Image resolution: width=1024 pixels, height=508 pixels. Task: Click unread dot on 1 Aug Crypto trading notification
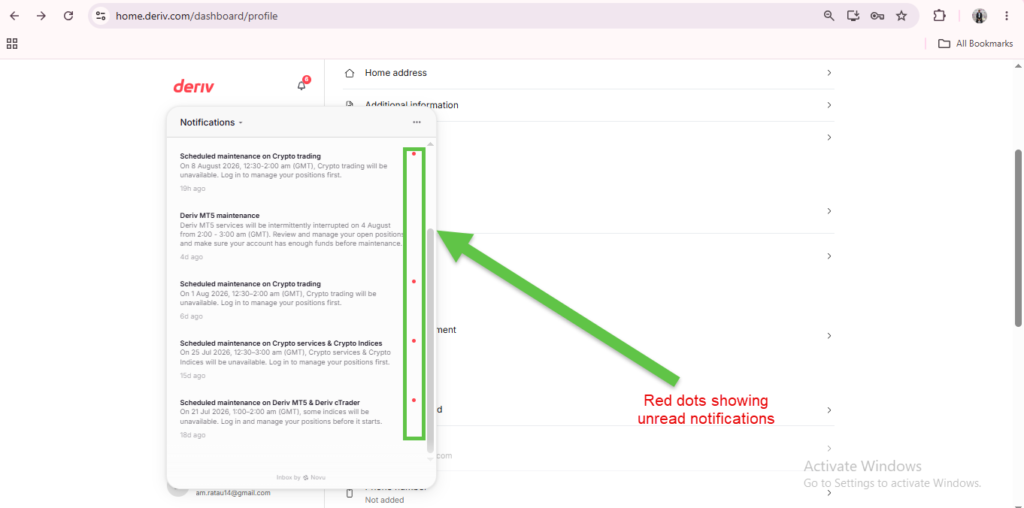click(x=413, y=281)
